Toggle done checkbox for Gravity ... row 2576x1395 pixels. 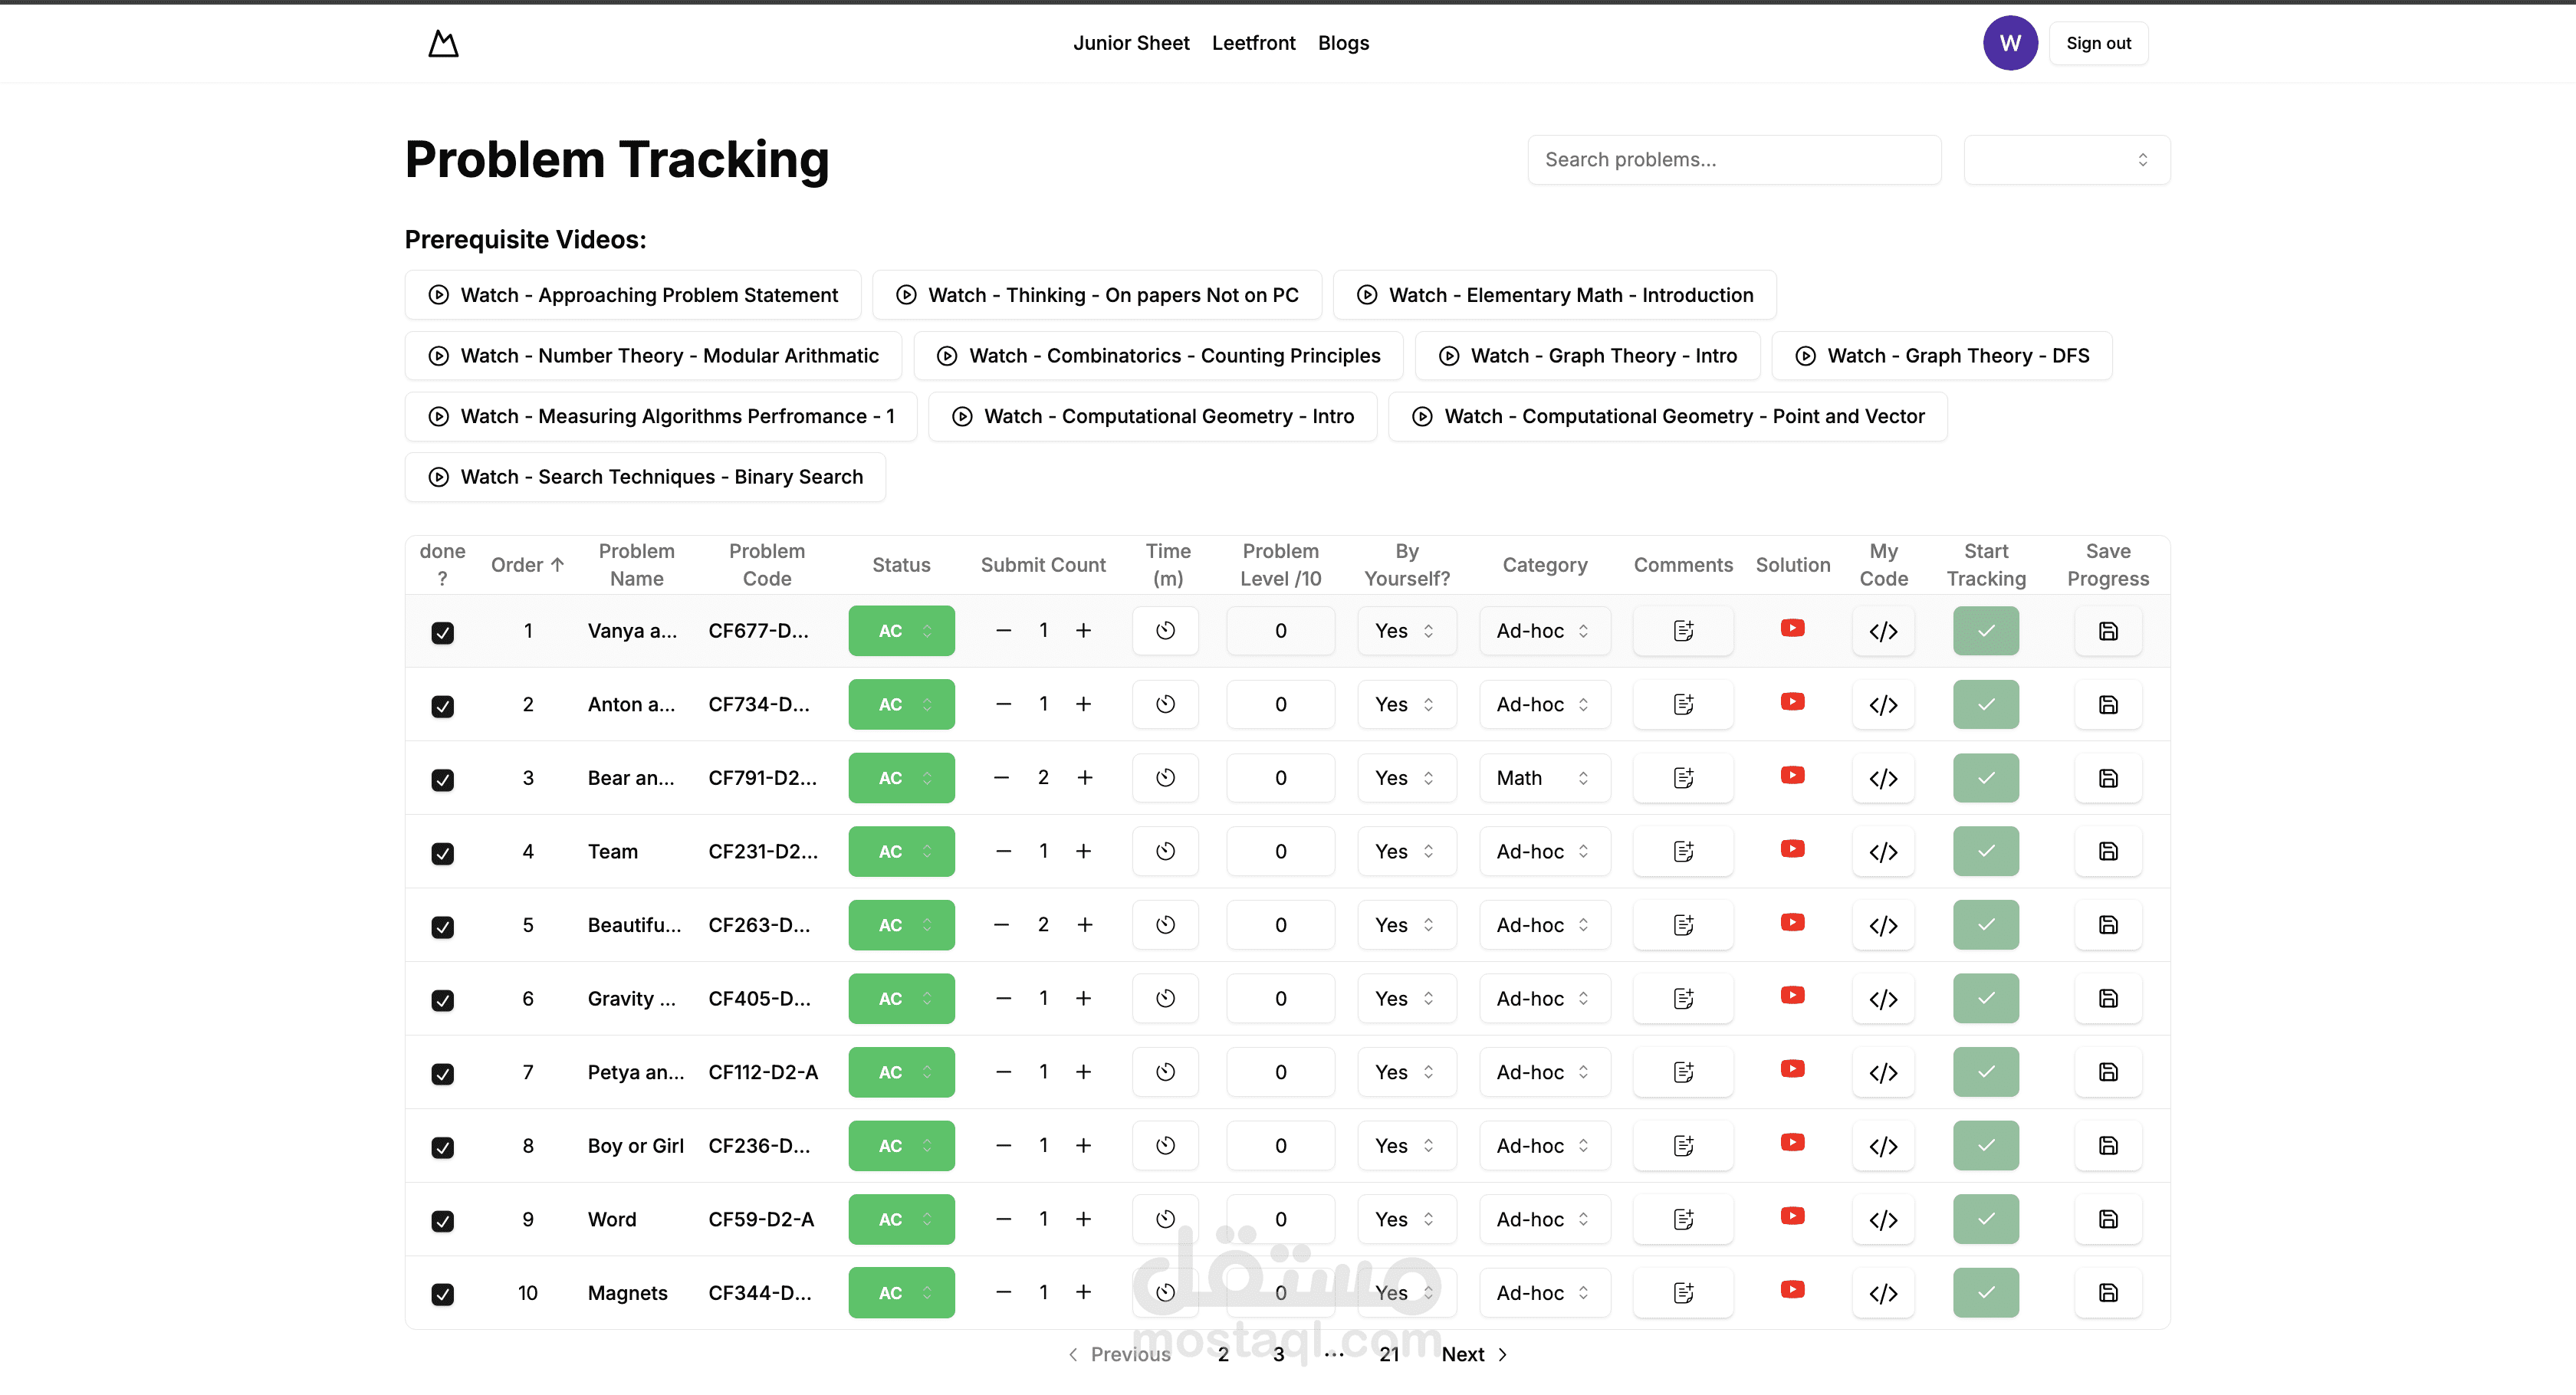tap(442, 1001)
